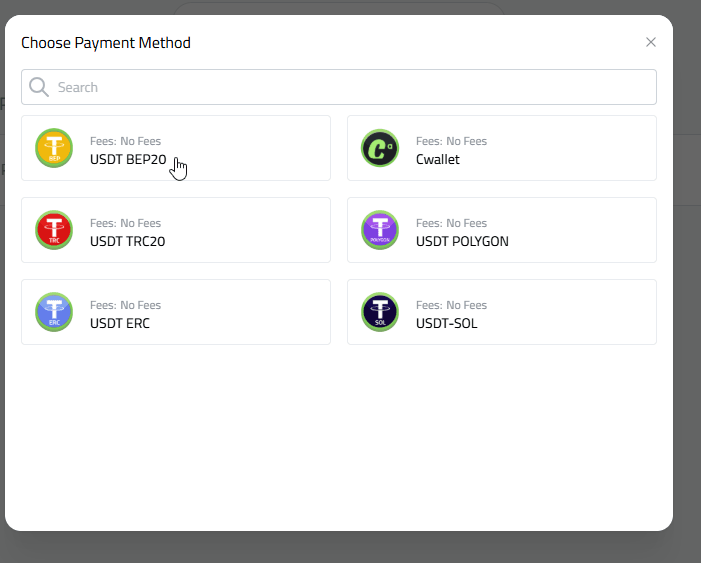Click the purple USDT POLYGON coin icon

click(380, 230)
